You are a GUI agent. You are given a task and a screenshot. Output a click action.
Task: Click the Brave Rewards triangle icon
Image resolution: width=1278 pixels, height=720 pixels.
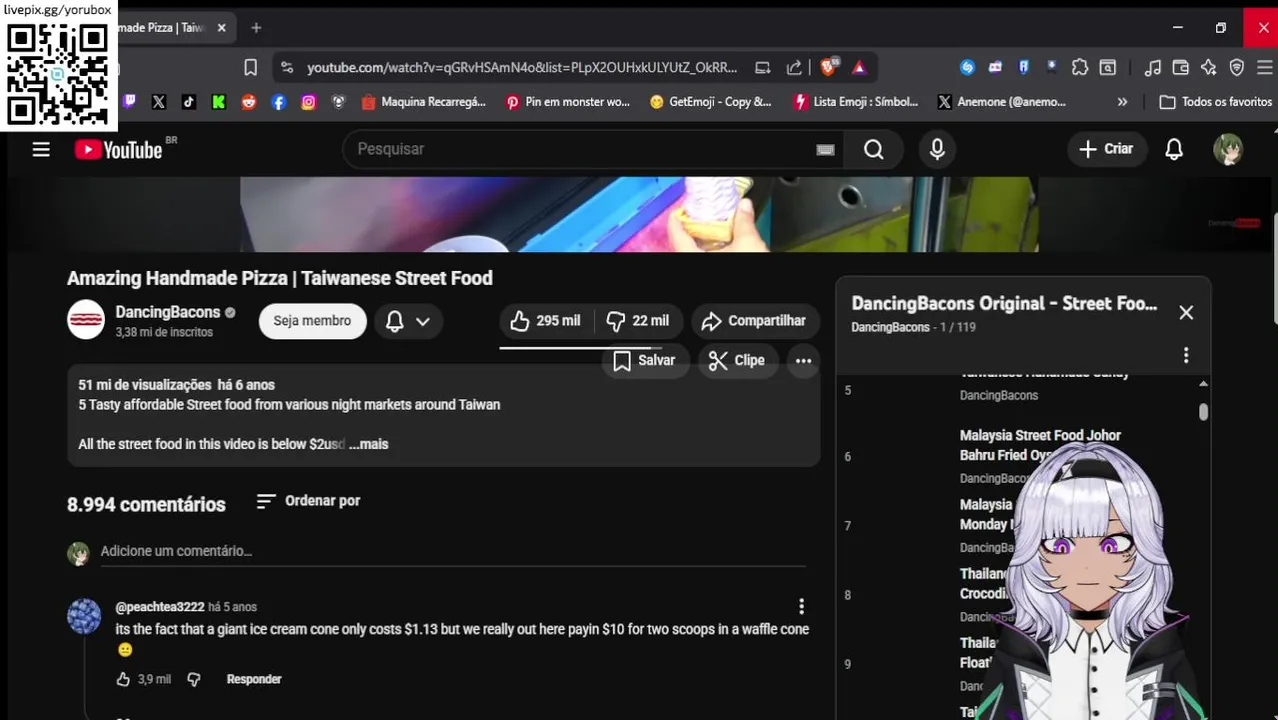[859, 67]
